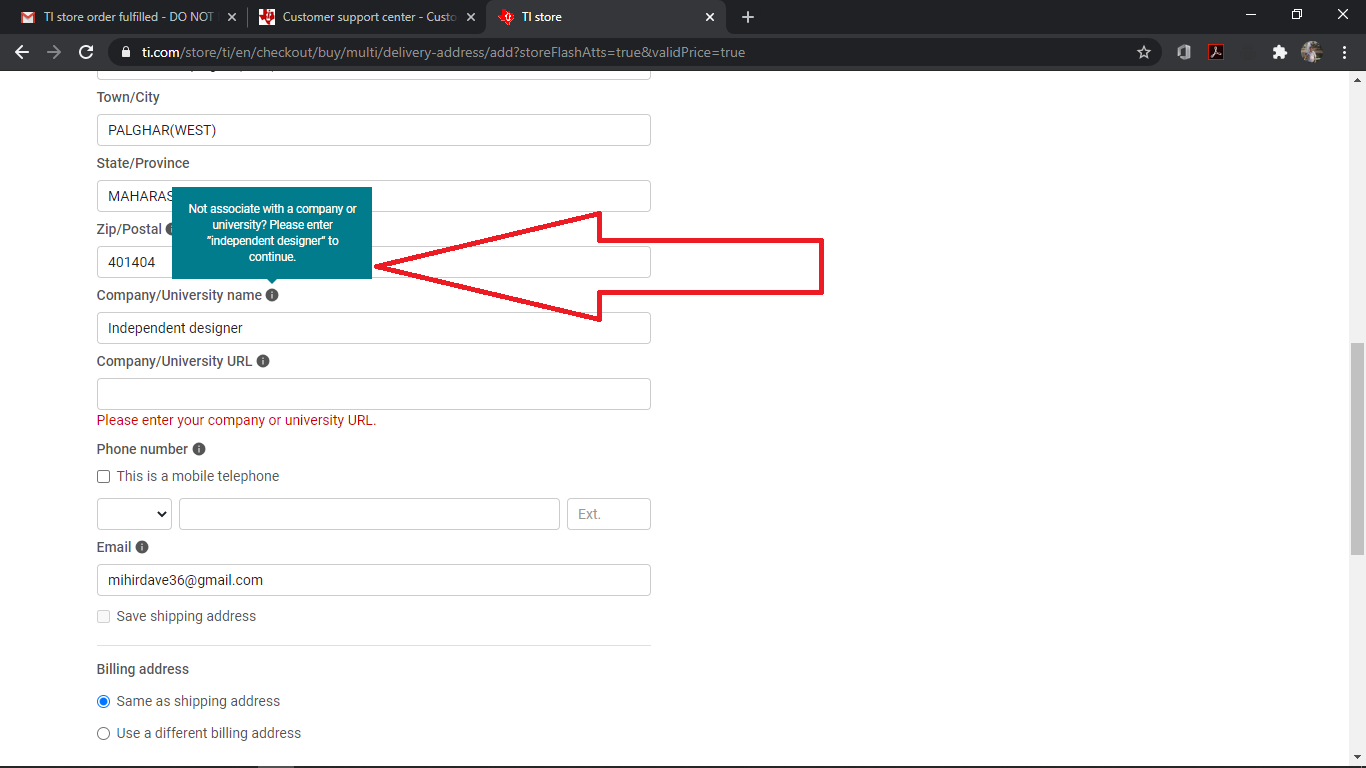Open the Extensions puzzle menu

(x=1279, y=52)
